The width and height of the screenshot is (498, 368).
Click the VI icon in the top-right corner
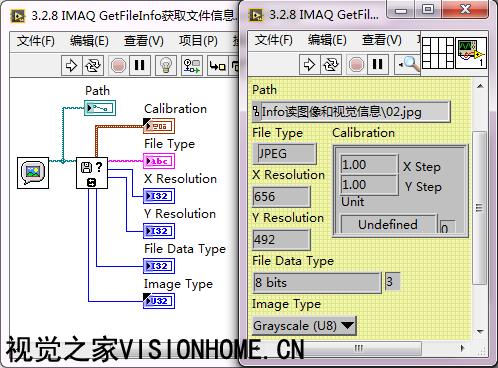pyautogui.click(x=471, y=53)
